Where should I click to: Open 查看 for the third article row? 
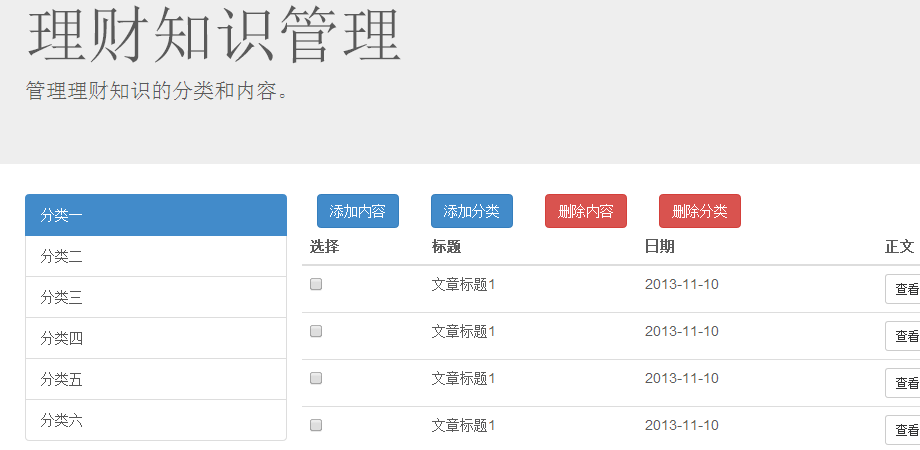click(x=903, y=383)
